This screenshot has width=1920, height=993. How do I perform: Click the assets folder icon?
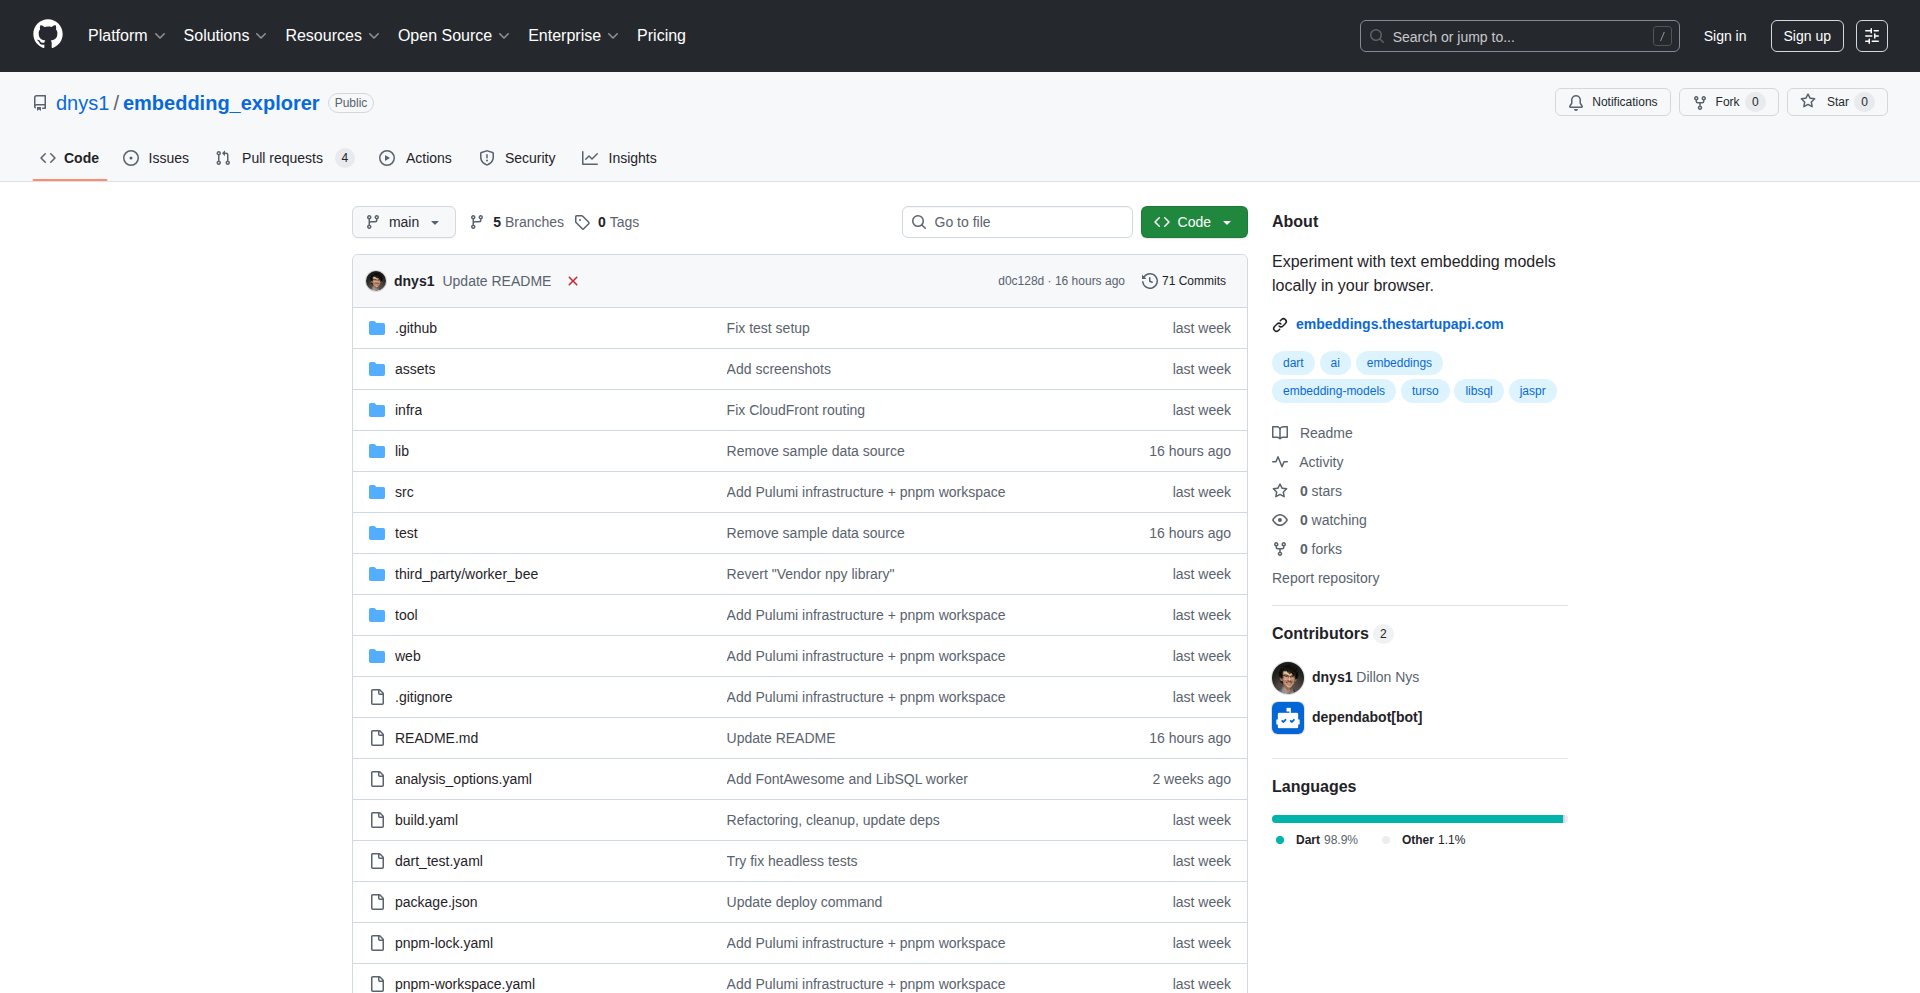coord(377,369)
